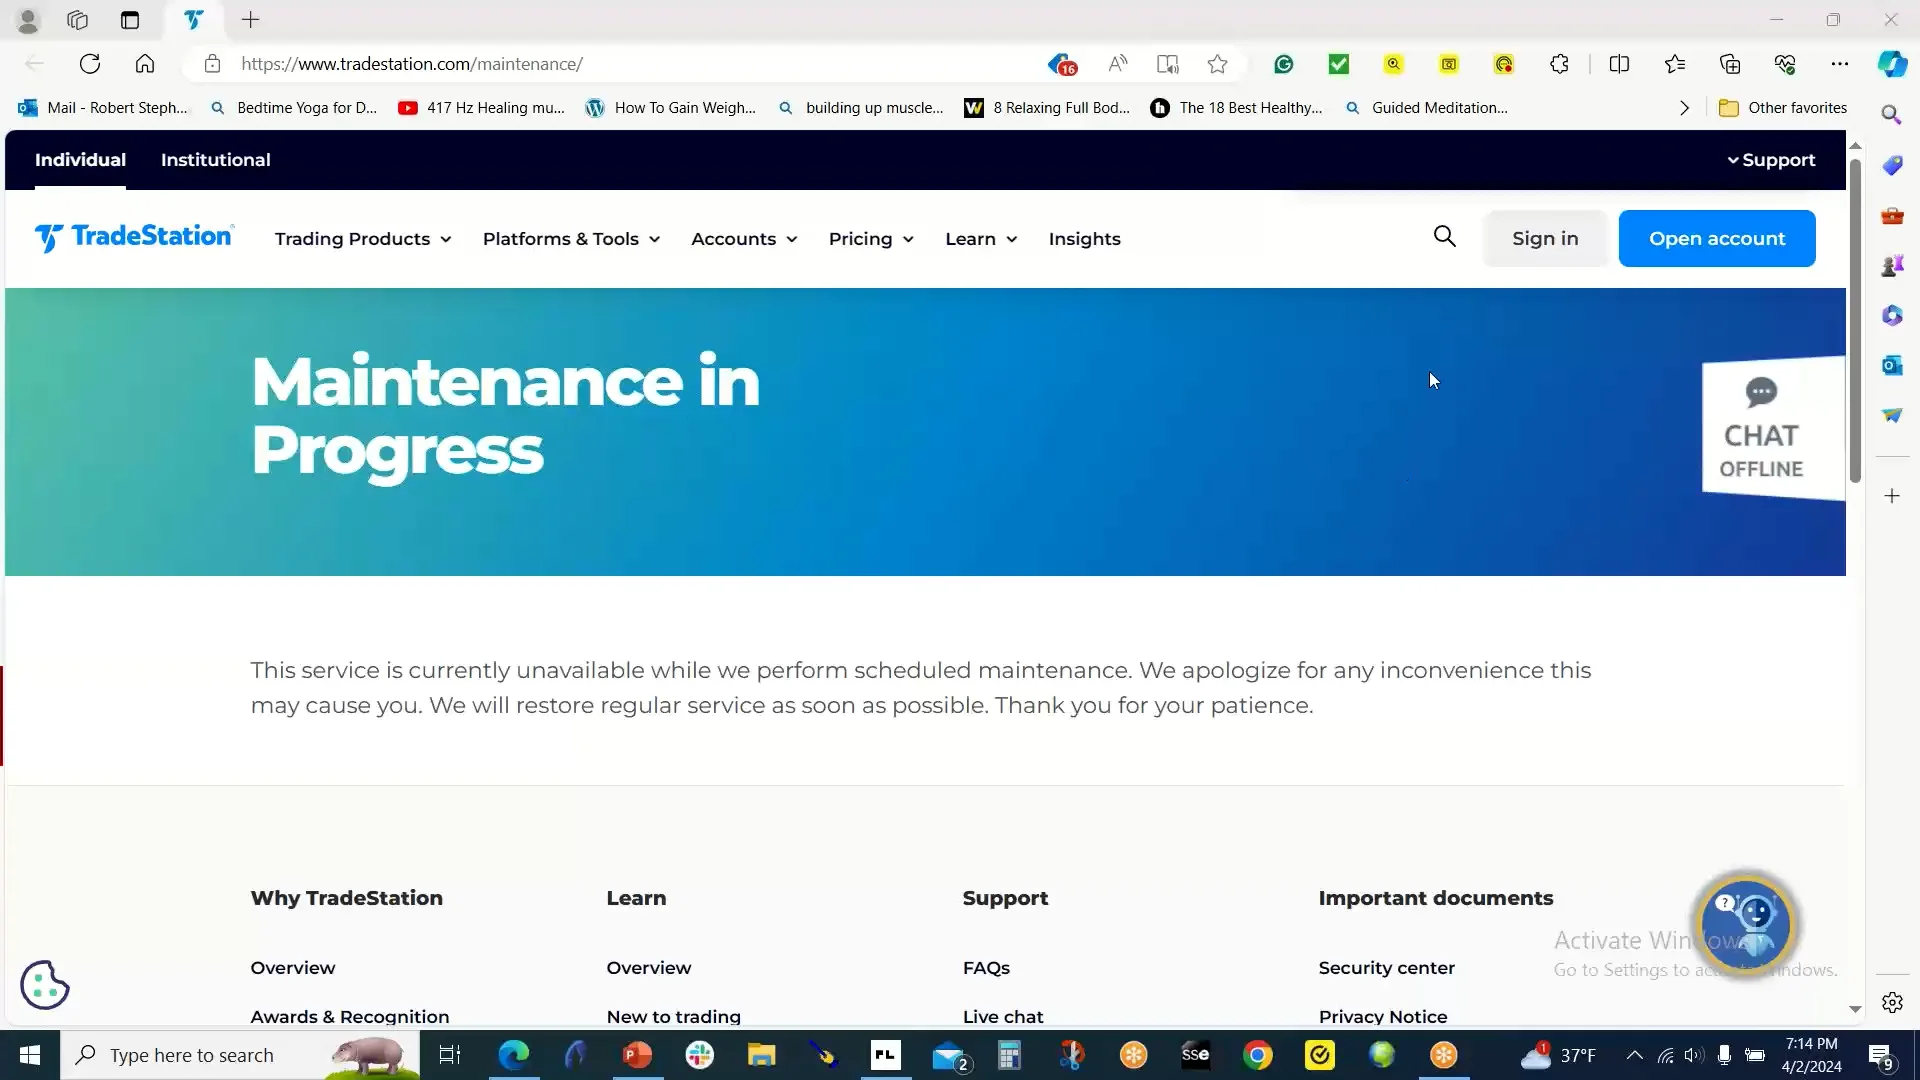Open the Split screen icon

point(1621,63)
